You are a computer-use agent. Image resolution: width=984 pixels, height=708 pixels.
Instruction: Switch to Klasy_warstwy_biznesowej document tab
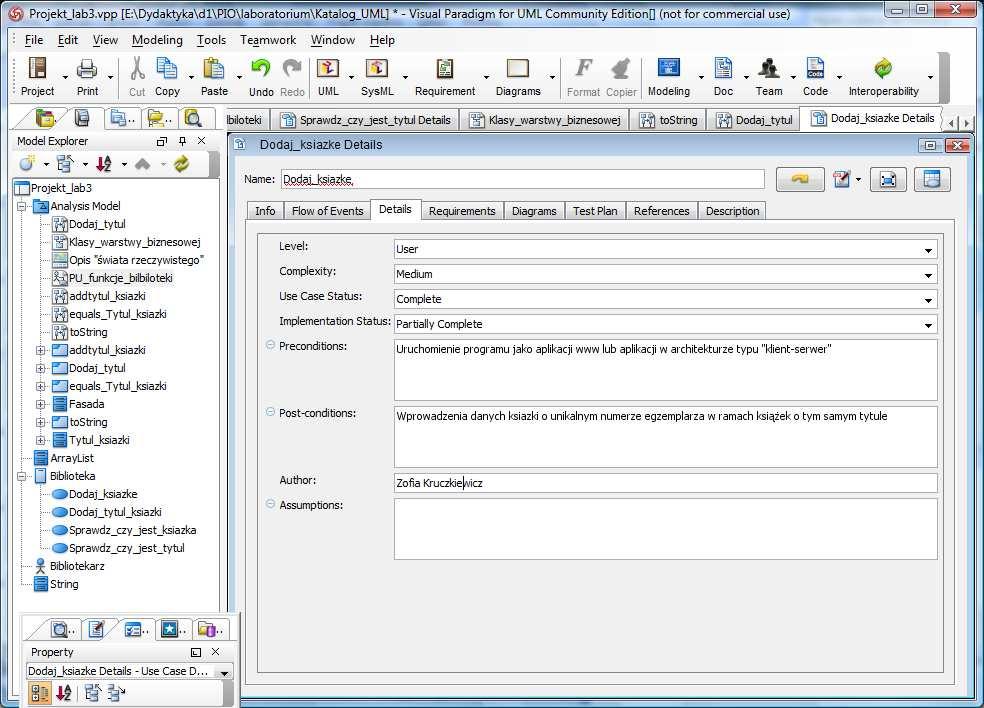546,120
